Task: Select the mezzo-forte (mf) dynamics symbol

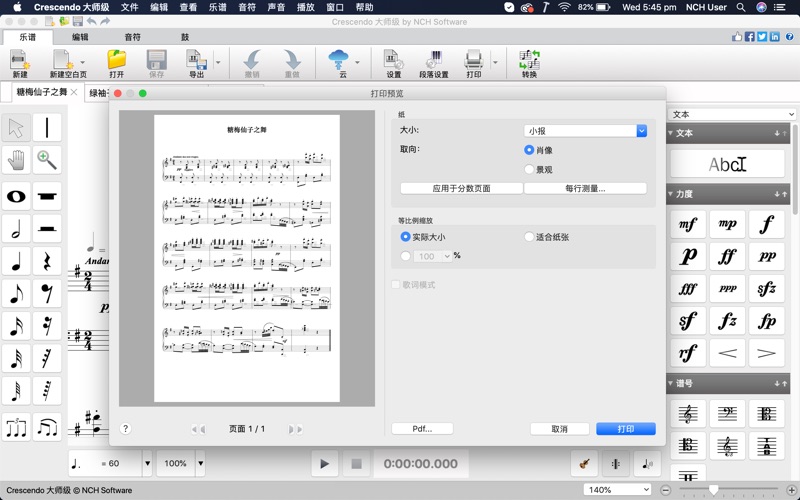Action: point(688,225)
